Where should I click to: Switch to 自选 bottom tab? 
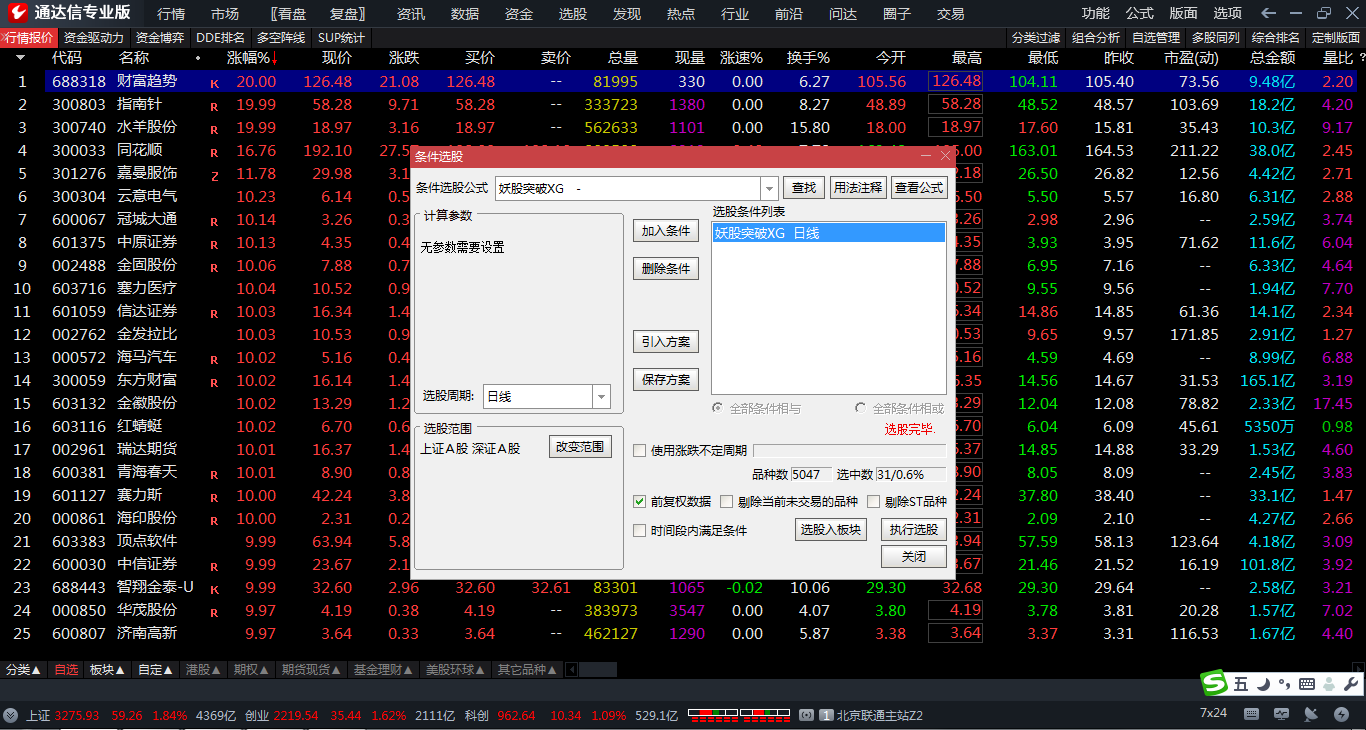66,670
